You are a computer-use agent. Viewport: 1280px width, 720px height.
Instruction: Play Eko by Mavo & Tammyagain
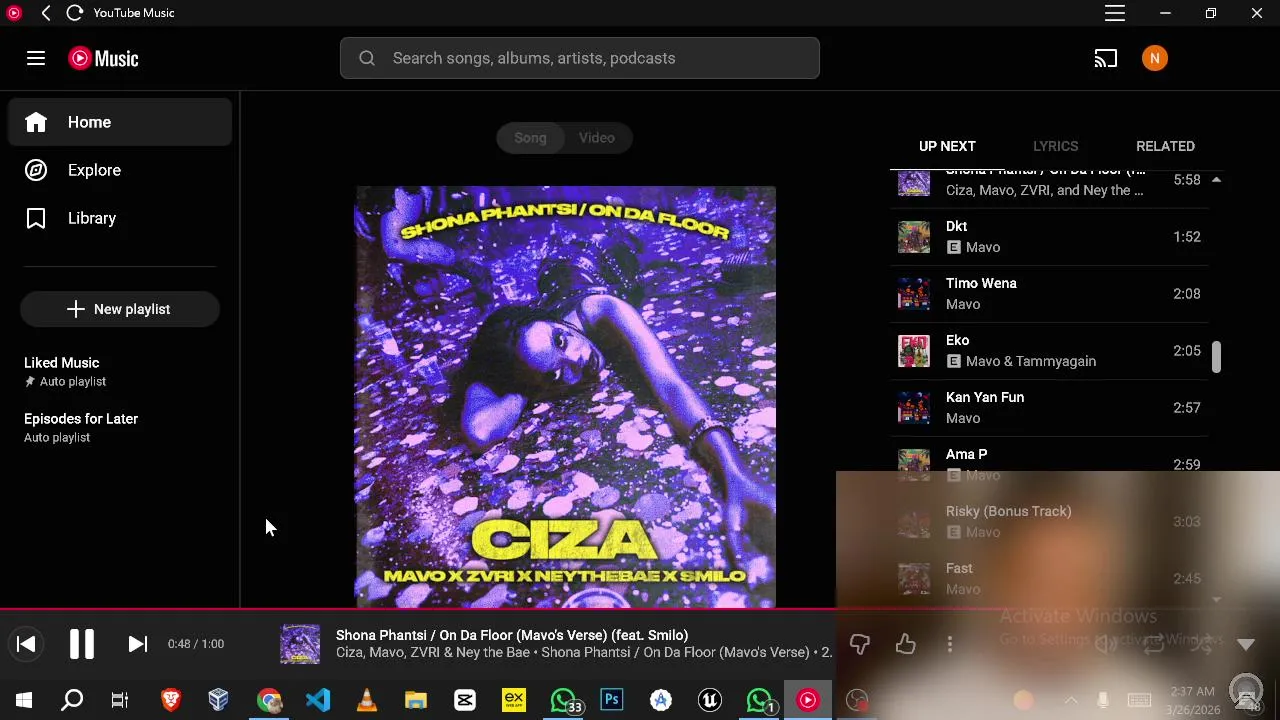click(x=1049, y=351)
